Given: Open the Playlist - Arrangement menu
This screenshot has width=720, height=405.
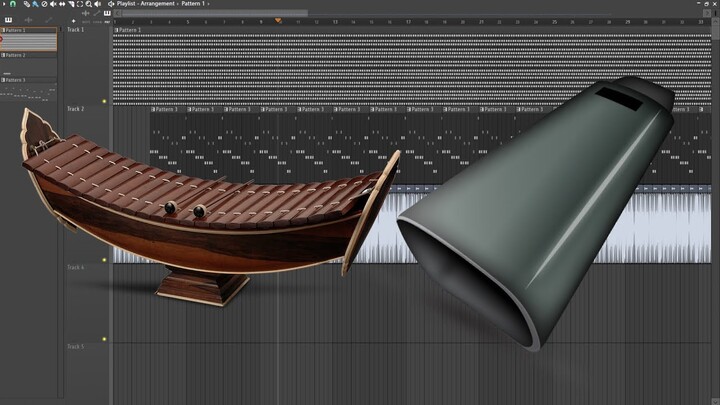Looking at the screenshot, I should point(146,4).
